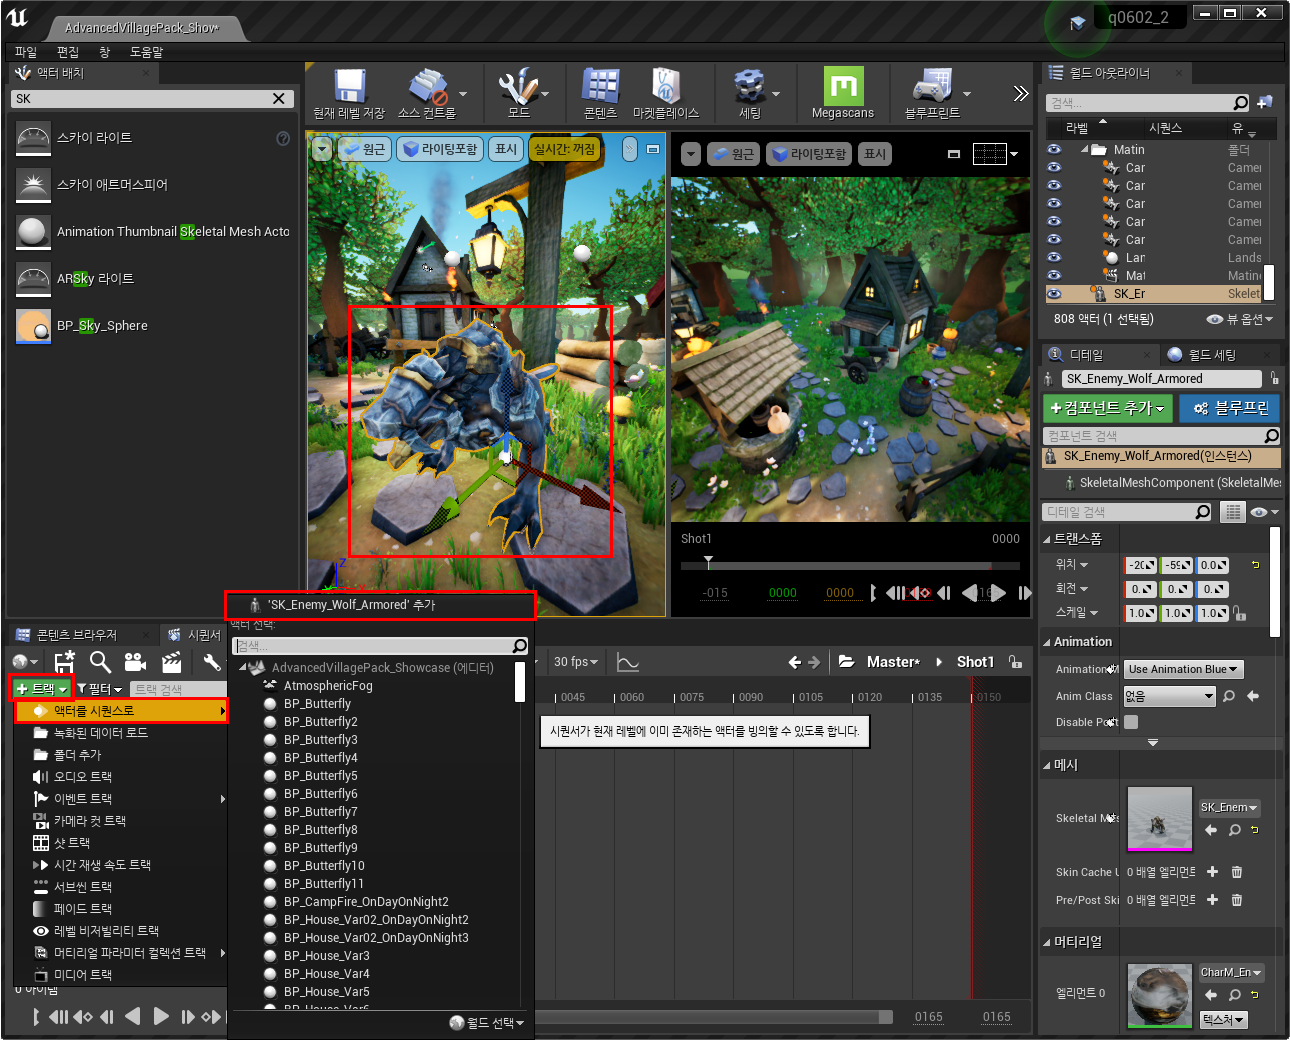Open the Marketplace toolbar icon

[665, 86]
